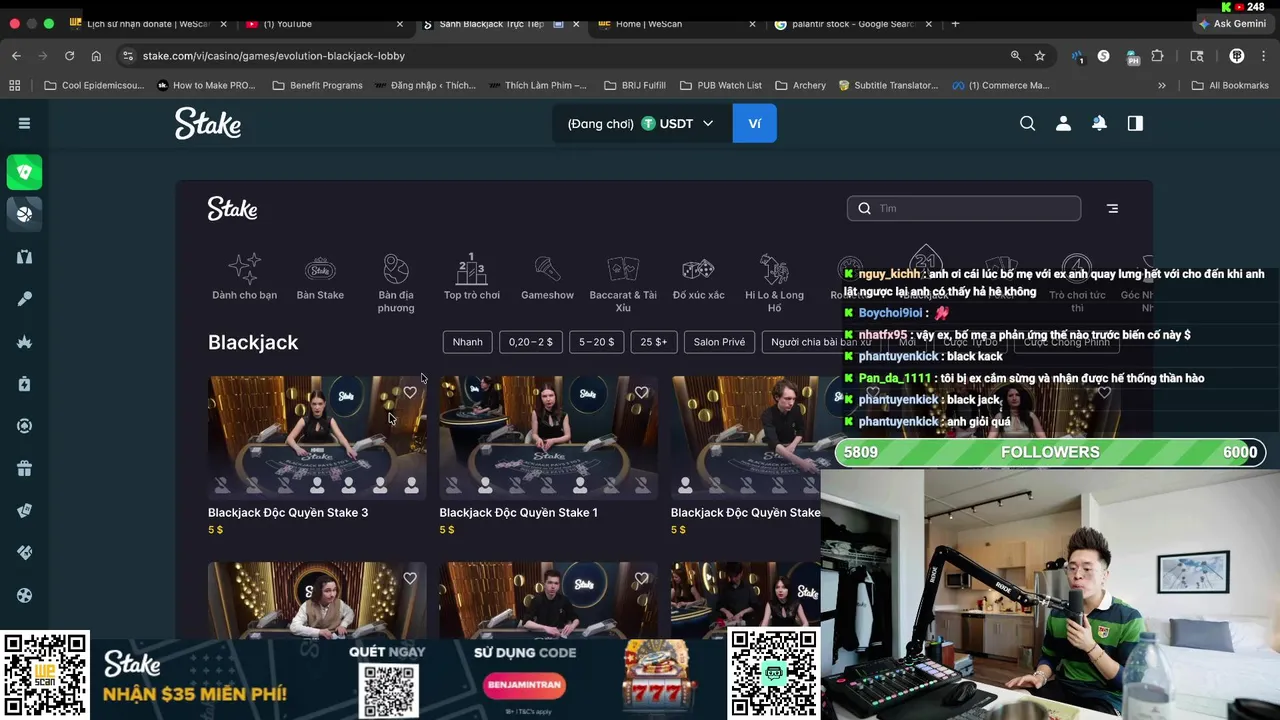Image resolution: width=1280 pixels, height=720 pixels.
Task: Open the Chrome three-dot menu
Action: tap(1265, 56)
